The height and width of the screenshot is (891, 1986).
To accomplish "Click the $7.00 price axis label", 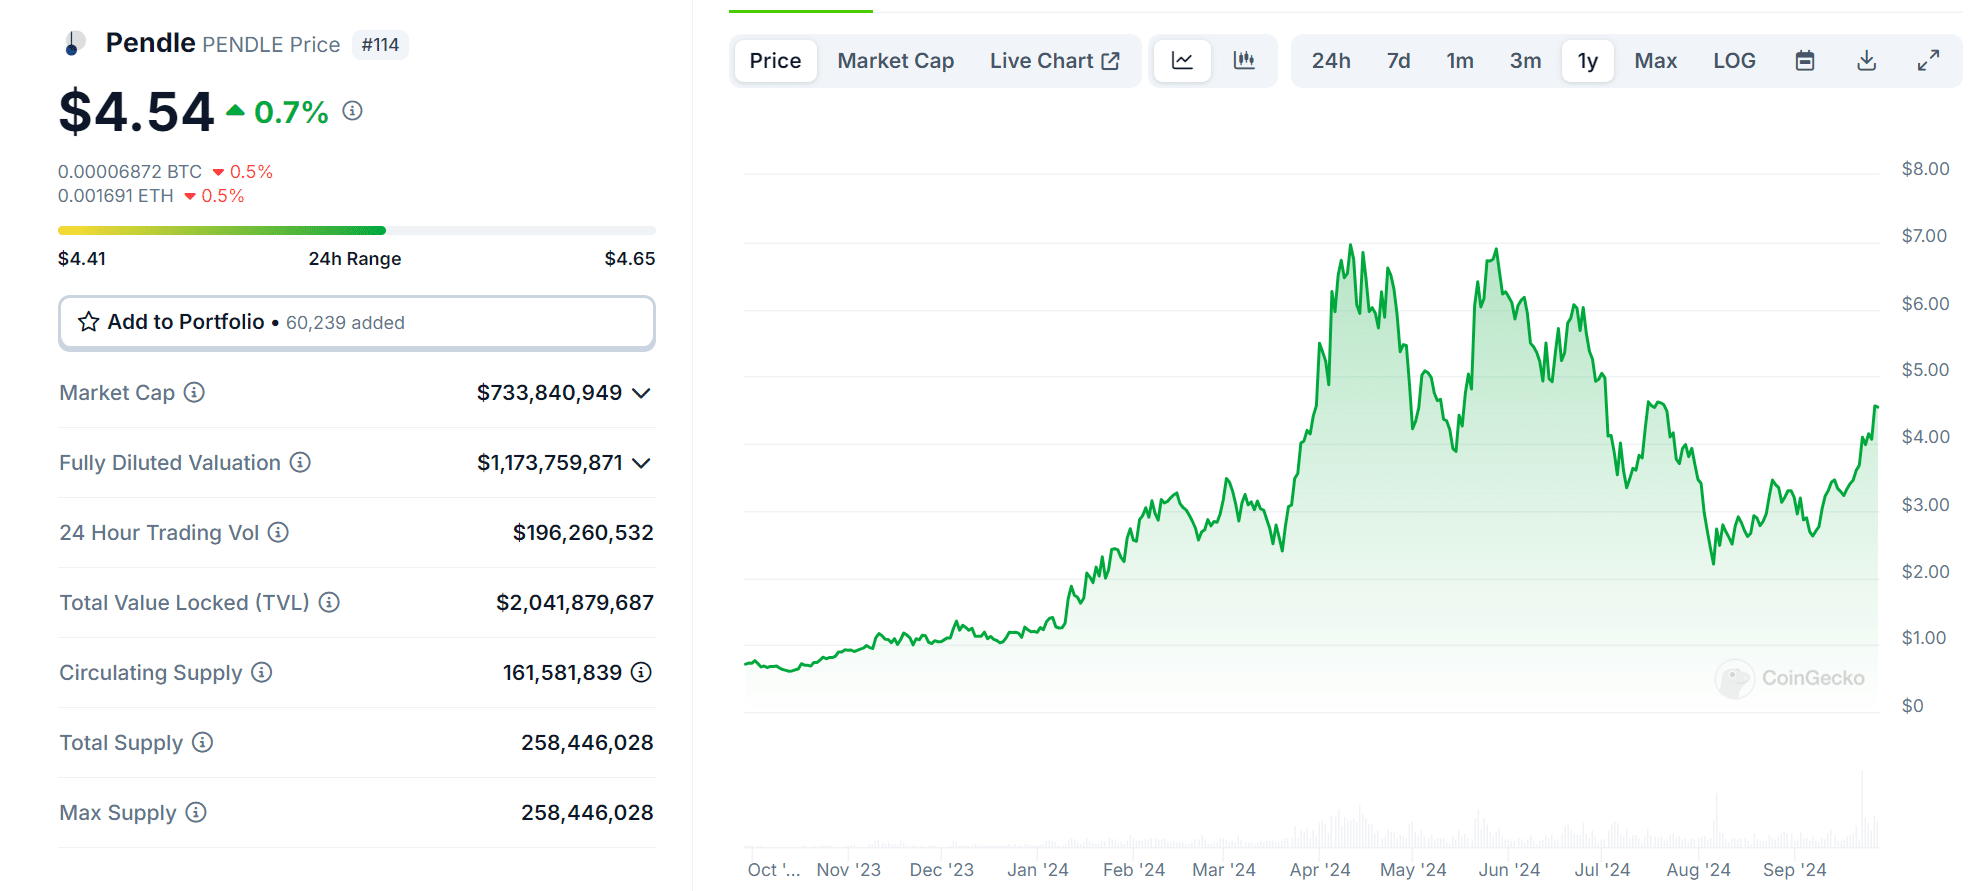I will (x=1925, y=236).
